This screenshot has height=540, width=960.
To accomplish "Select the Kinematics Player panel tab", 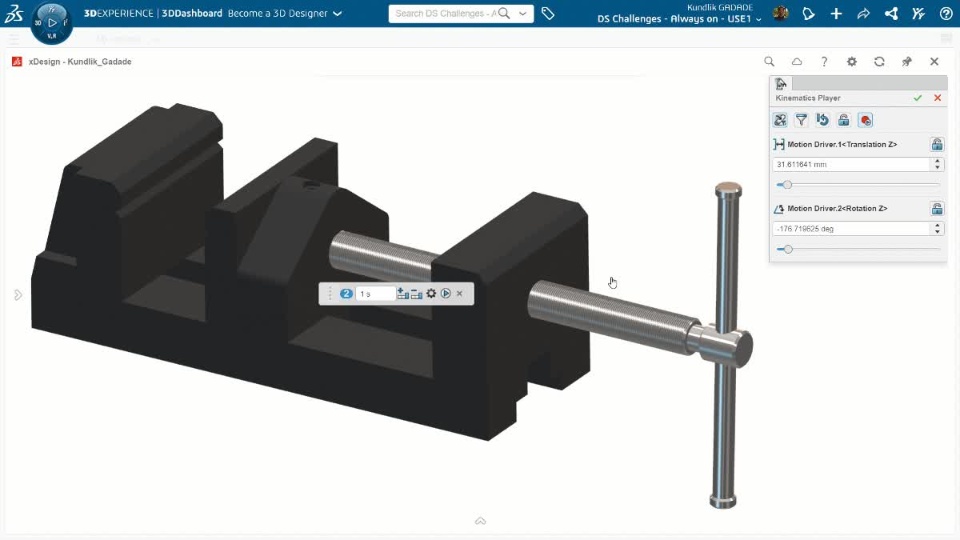I will click(781, 83).
